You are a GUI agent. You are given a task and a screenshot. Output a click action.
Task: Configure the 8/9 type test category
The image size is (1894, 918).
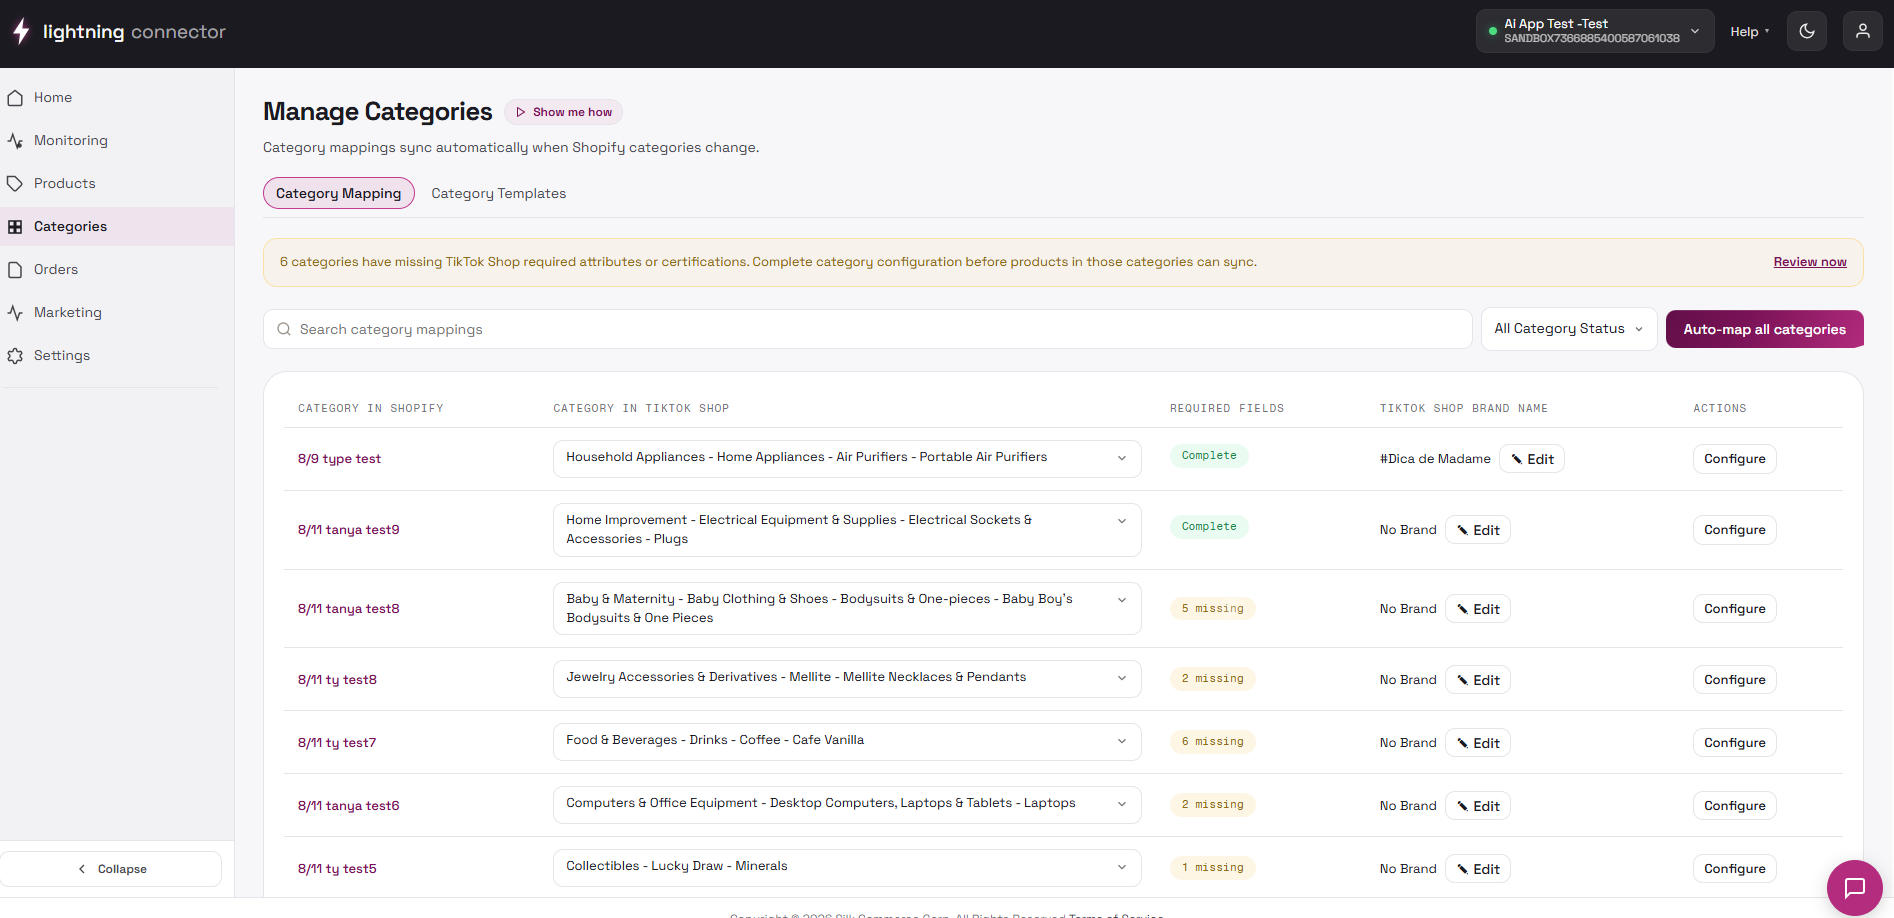1735,459
